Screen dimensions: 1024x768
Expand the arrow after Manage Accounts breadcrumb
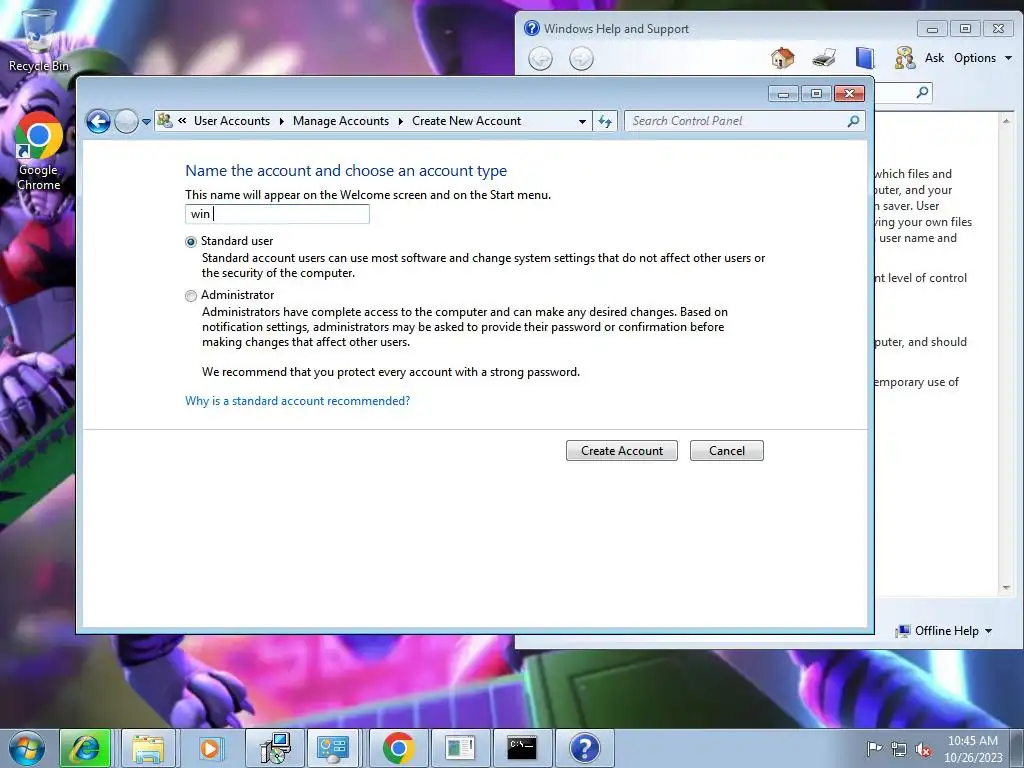[x=400, y=121]
